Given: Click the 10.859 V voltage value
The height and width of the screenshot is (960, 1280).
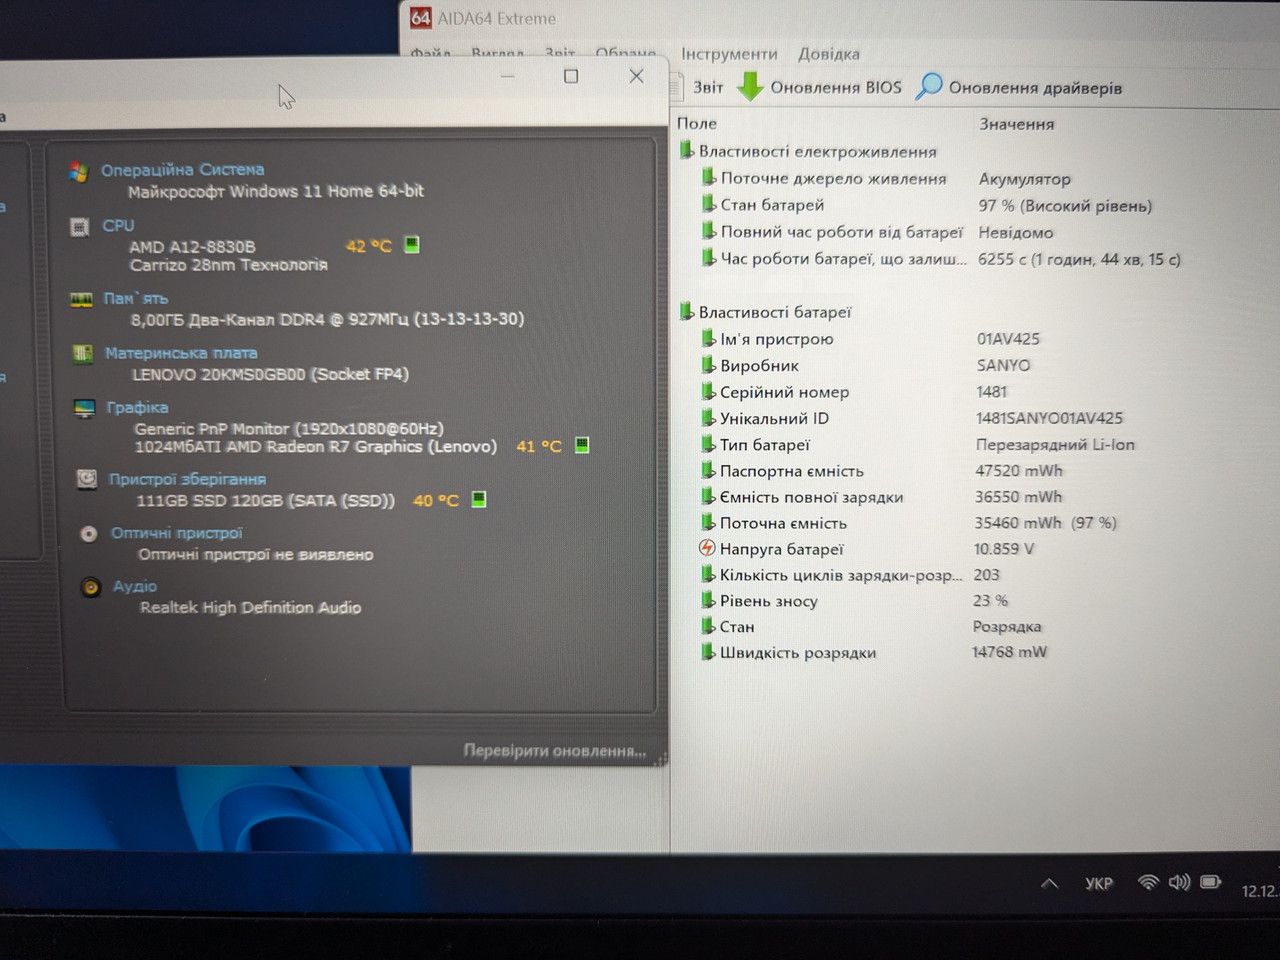Looking at the screenshot, I should pyautogui.click(x=1004, y=548).
